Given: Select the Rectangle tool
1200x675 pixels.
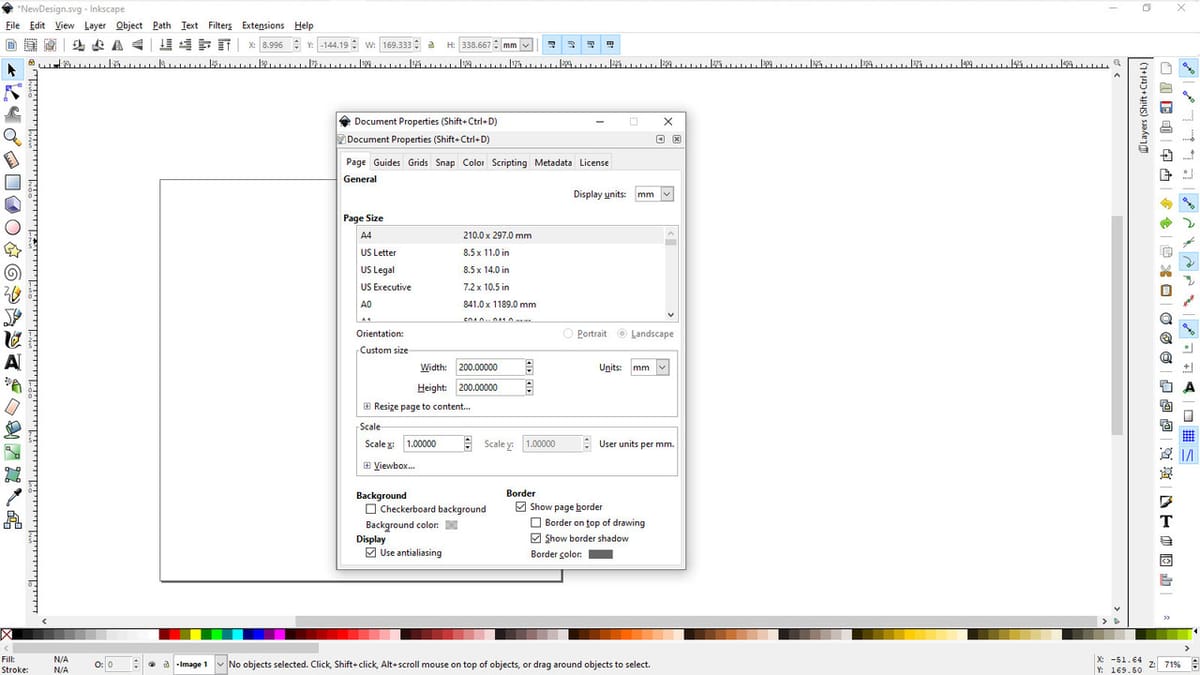Looking at the screenshot, I should pyautogui.click(x=12, y=182).
